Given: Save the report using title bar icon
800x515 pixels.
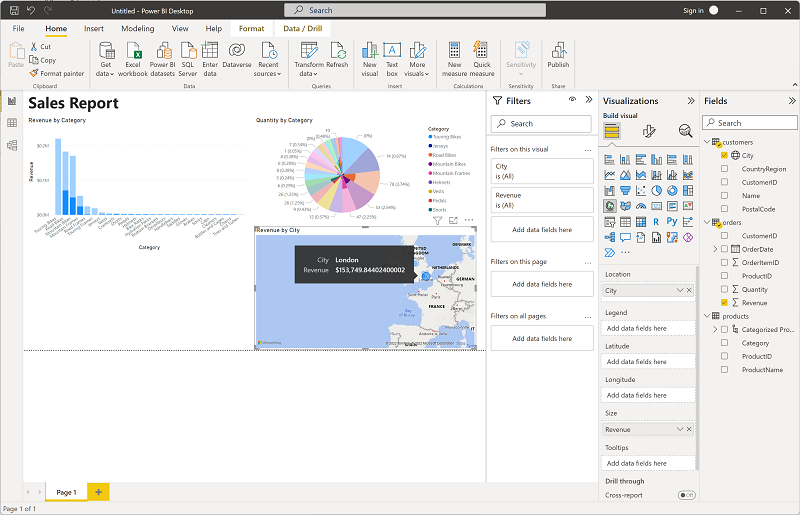Looking at the screenshot, I should point(14,10).
